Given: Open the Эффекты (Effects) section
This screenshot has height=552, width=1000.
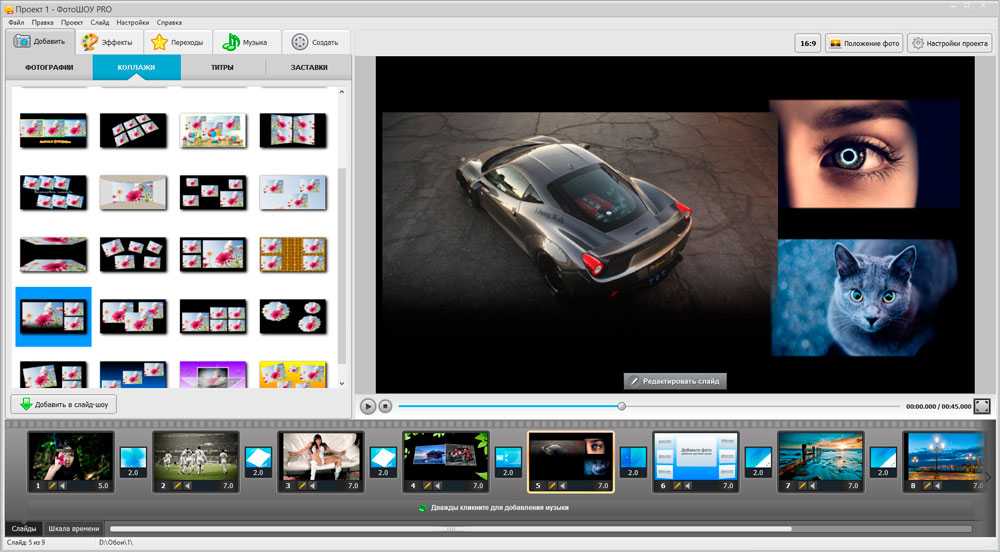Looking at the screenshot, I should click(x=107, y=42).
